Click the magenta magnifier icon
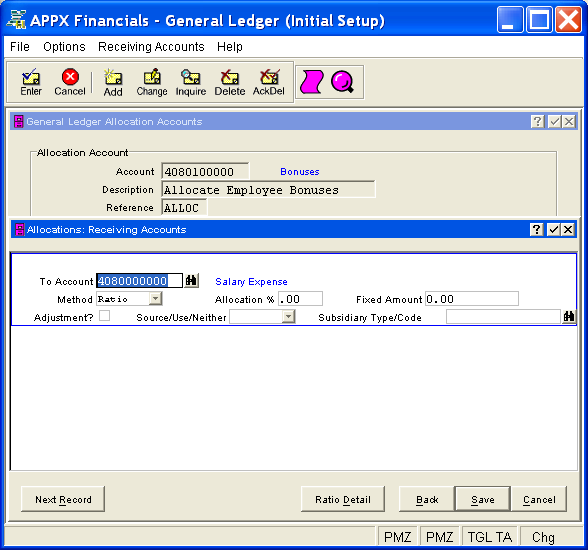 [342, 82]
